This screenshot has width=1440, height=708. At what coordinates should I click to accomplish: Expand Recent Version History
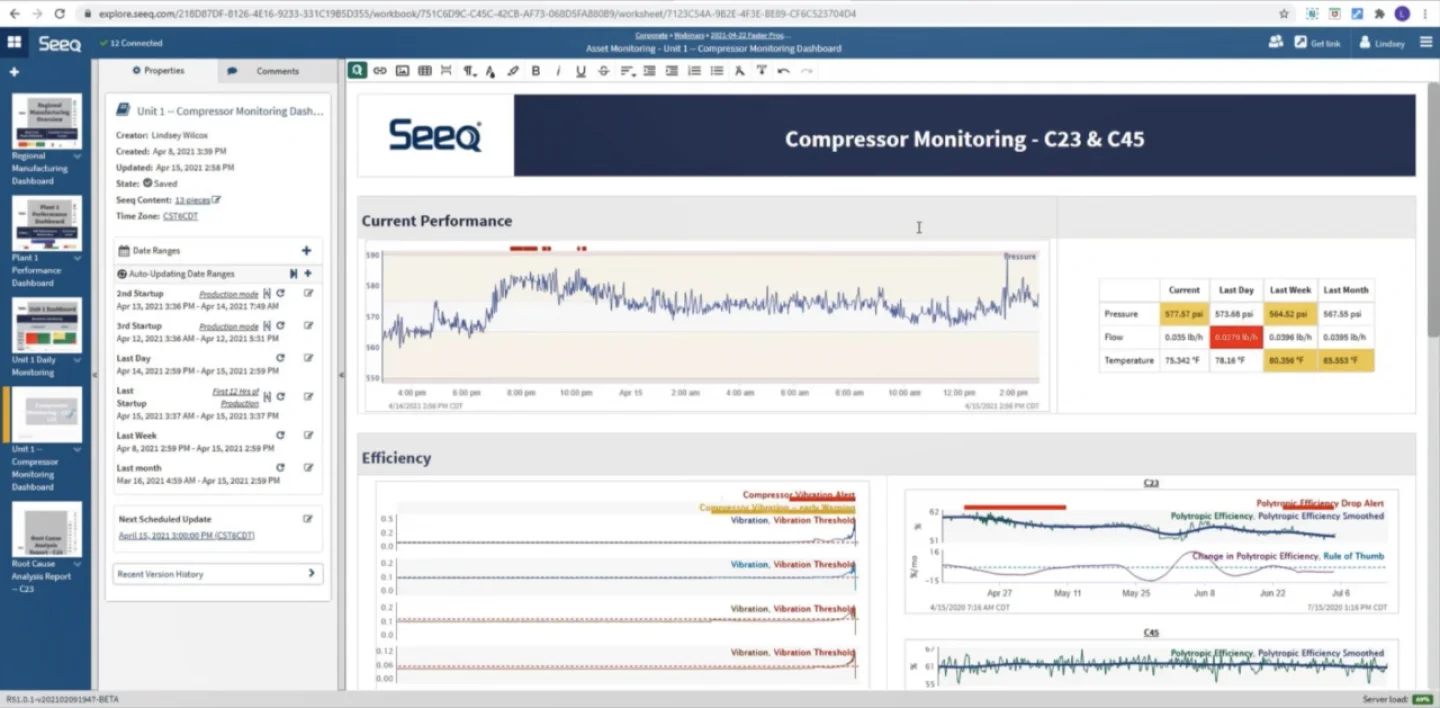pyautogui.click(x=217, y=574)
